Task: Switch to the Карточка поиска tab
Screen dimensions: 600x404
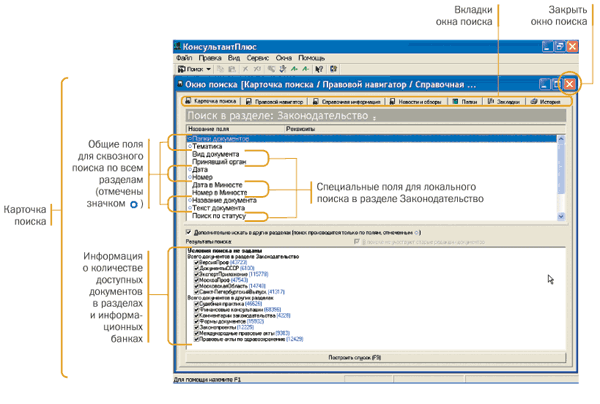Action: click(x=210, y=101)
